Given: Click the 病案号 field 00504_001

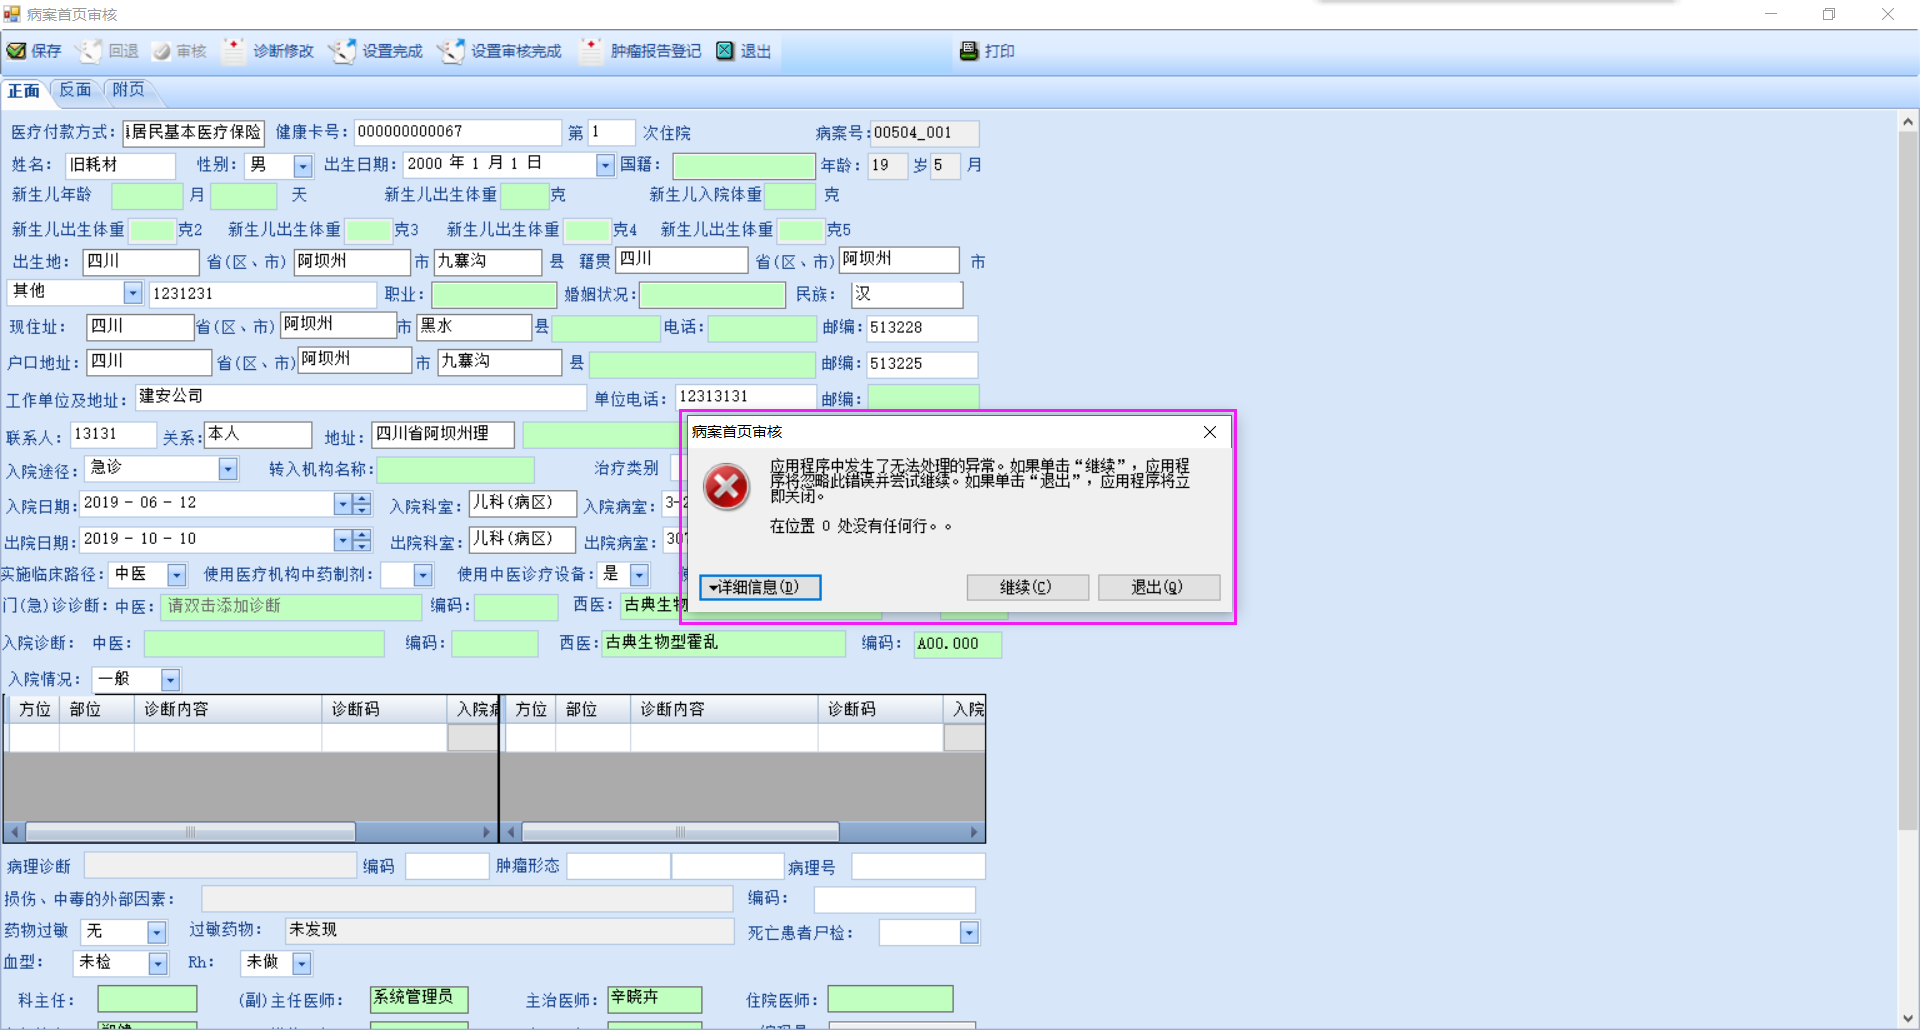Looking at the screenshot, I should click(x=924, y=133).
